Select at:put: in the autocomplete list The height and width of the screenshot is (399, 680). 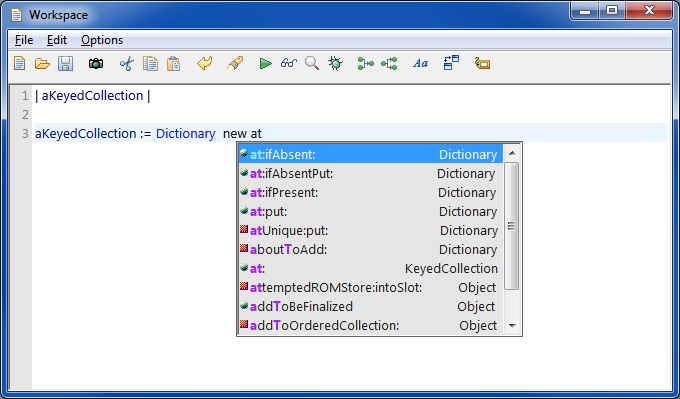click(371, 211)
